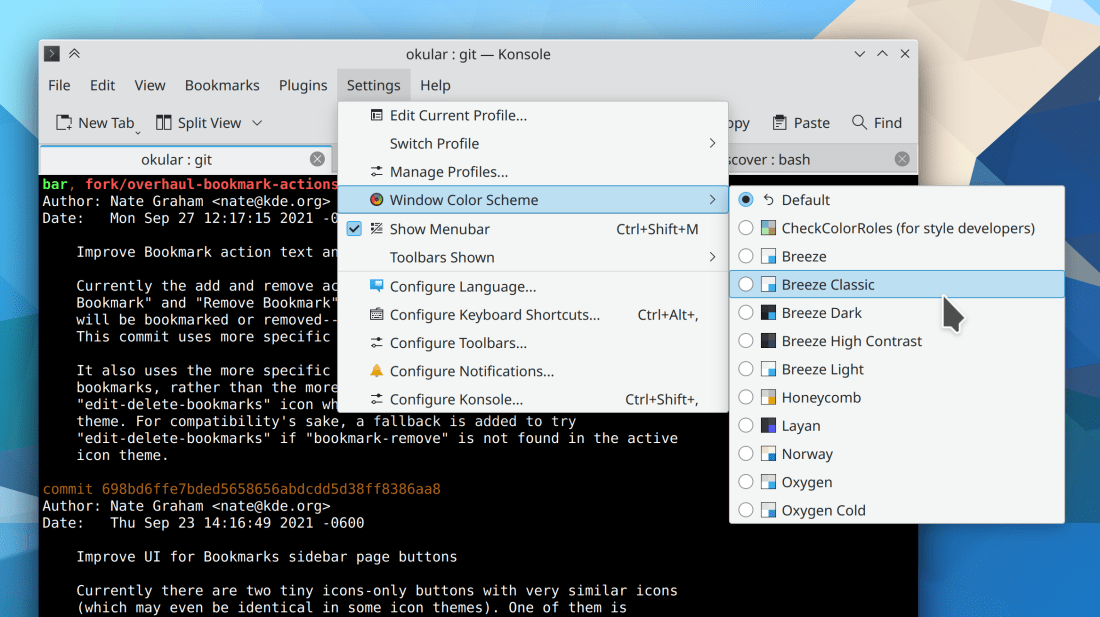
Task: Click the terminal icon in title bar
Action: point(52,54)
